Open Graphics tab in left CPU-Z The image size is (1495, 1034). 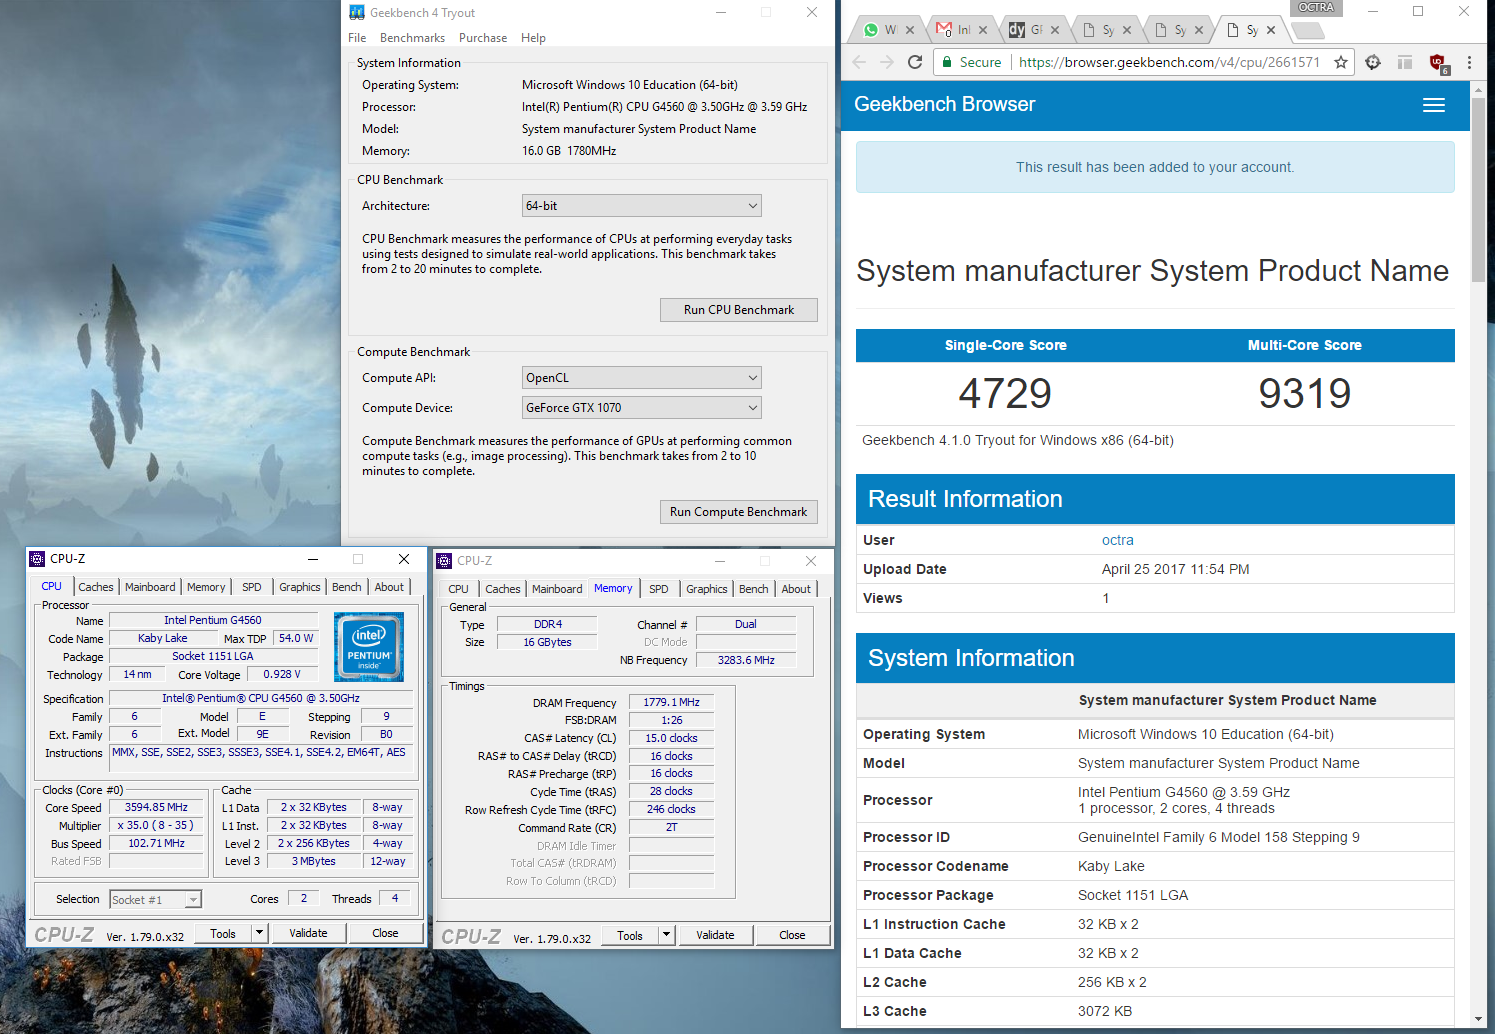[300, 587]
